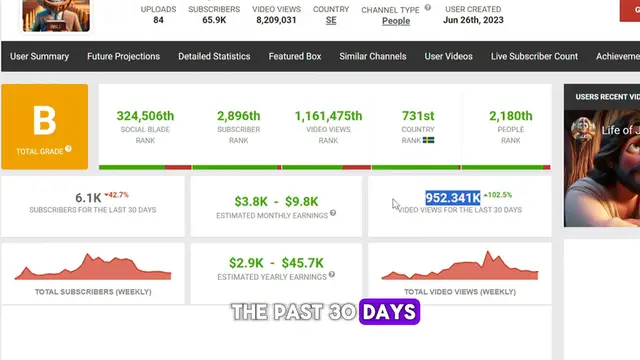Click the 731st country rank
Viewport: 640px width, 360px height.
(418, 116)
